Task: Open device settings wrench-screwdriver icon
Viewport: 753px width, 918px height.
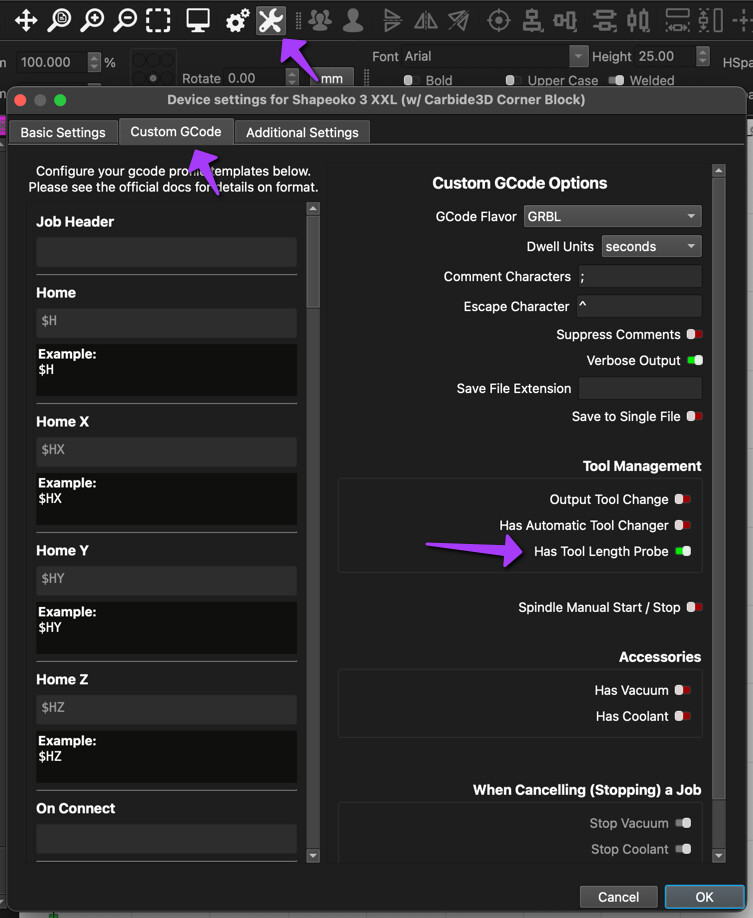Action: (x=270, y=20)
